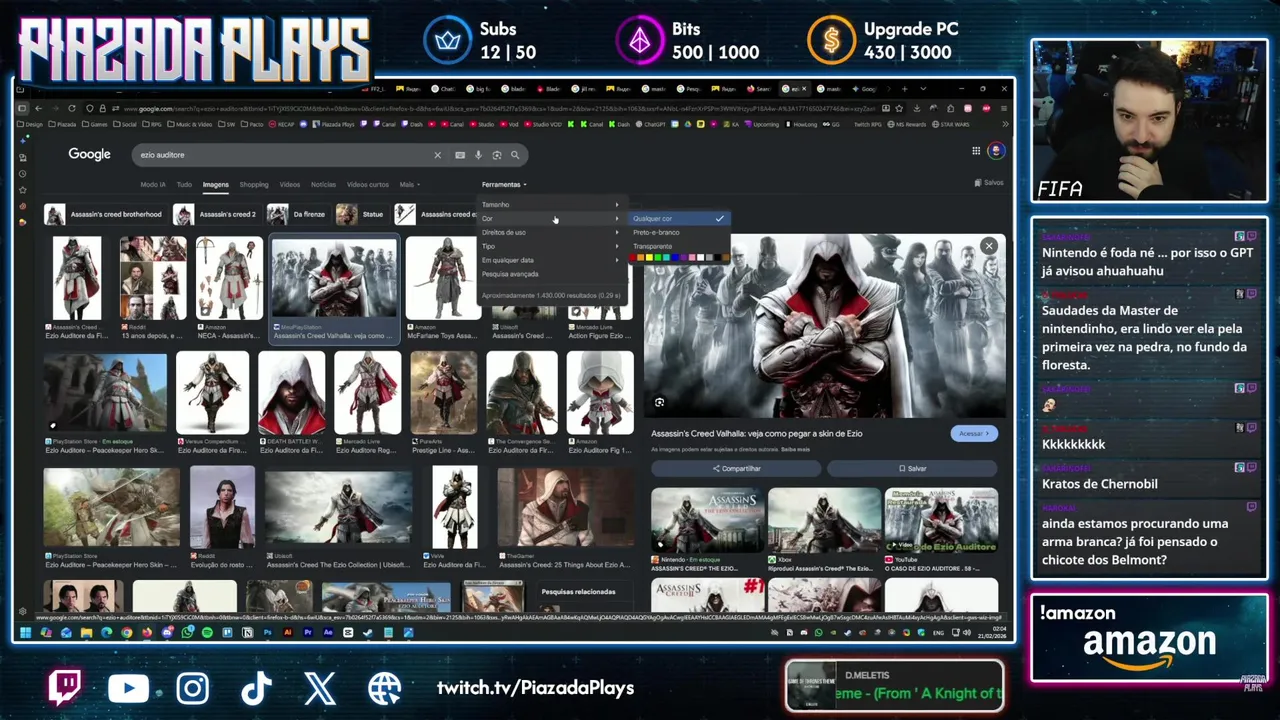Switch to the 'Vídeos' tab
The width and height of the screenshot is (1280, 720).
pos(290,184)
